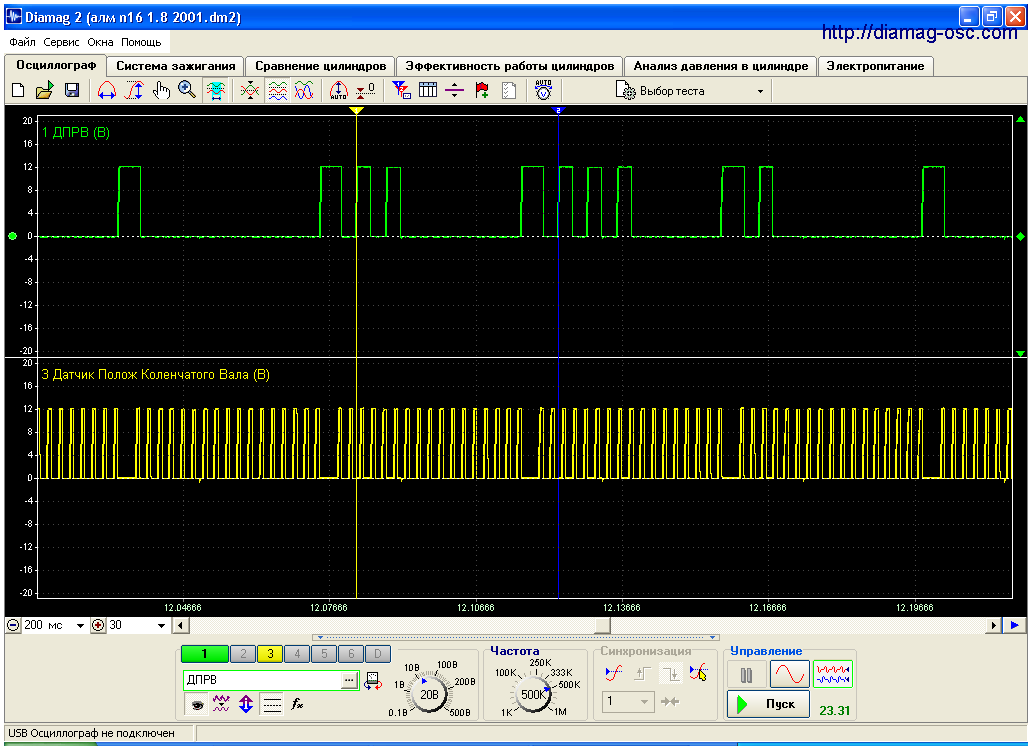This screenshot has width=1032, height=746.
Task: Click the yellow cursor marker above the waveform
Action: coord(356,111)
